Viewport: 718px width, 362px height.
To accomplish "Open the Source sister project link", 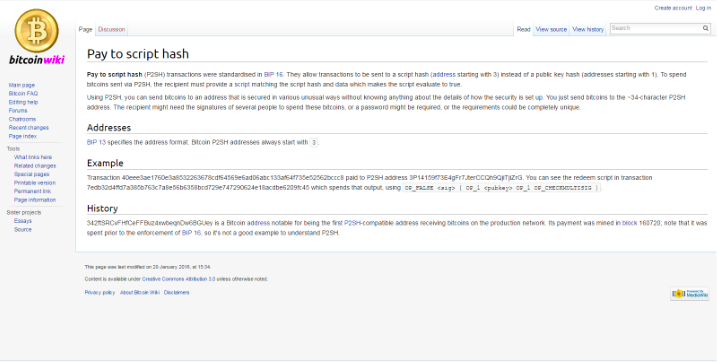I will pos(23,230).
